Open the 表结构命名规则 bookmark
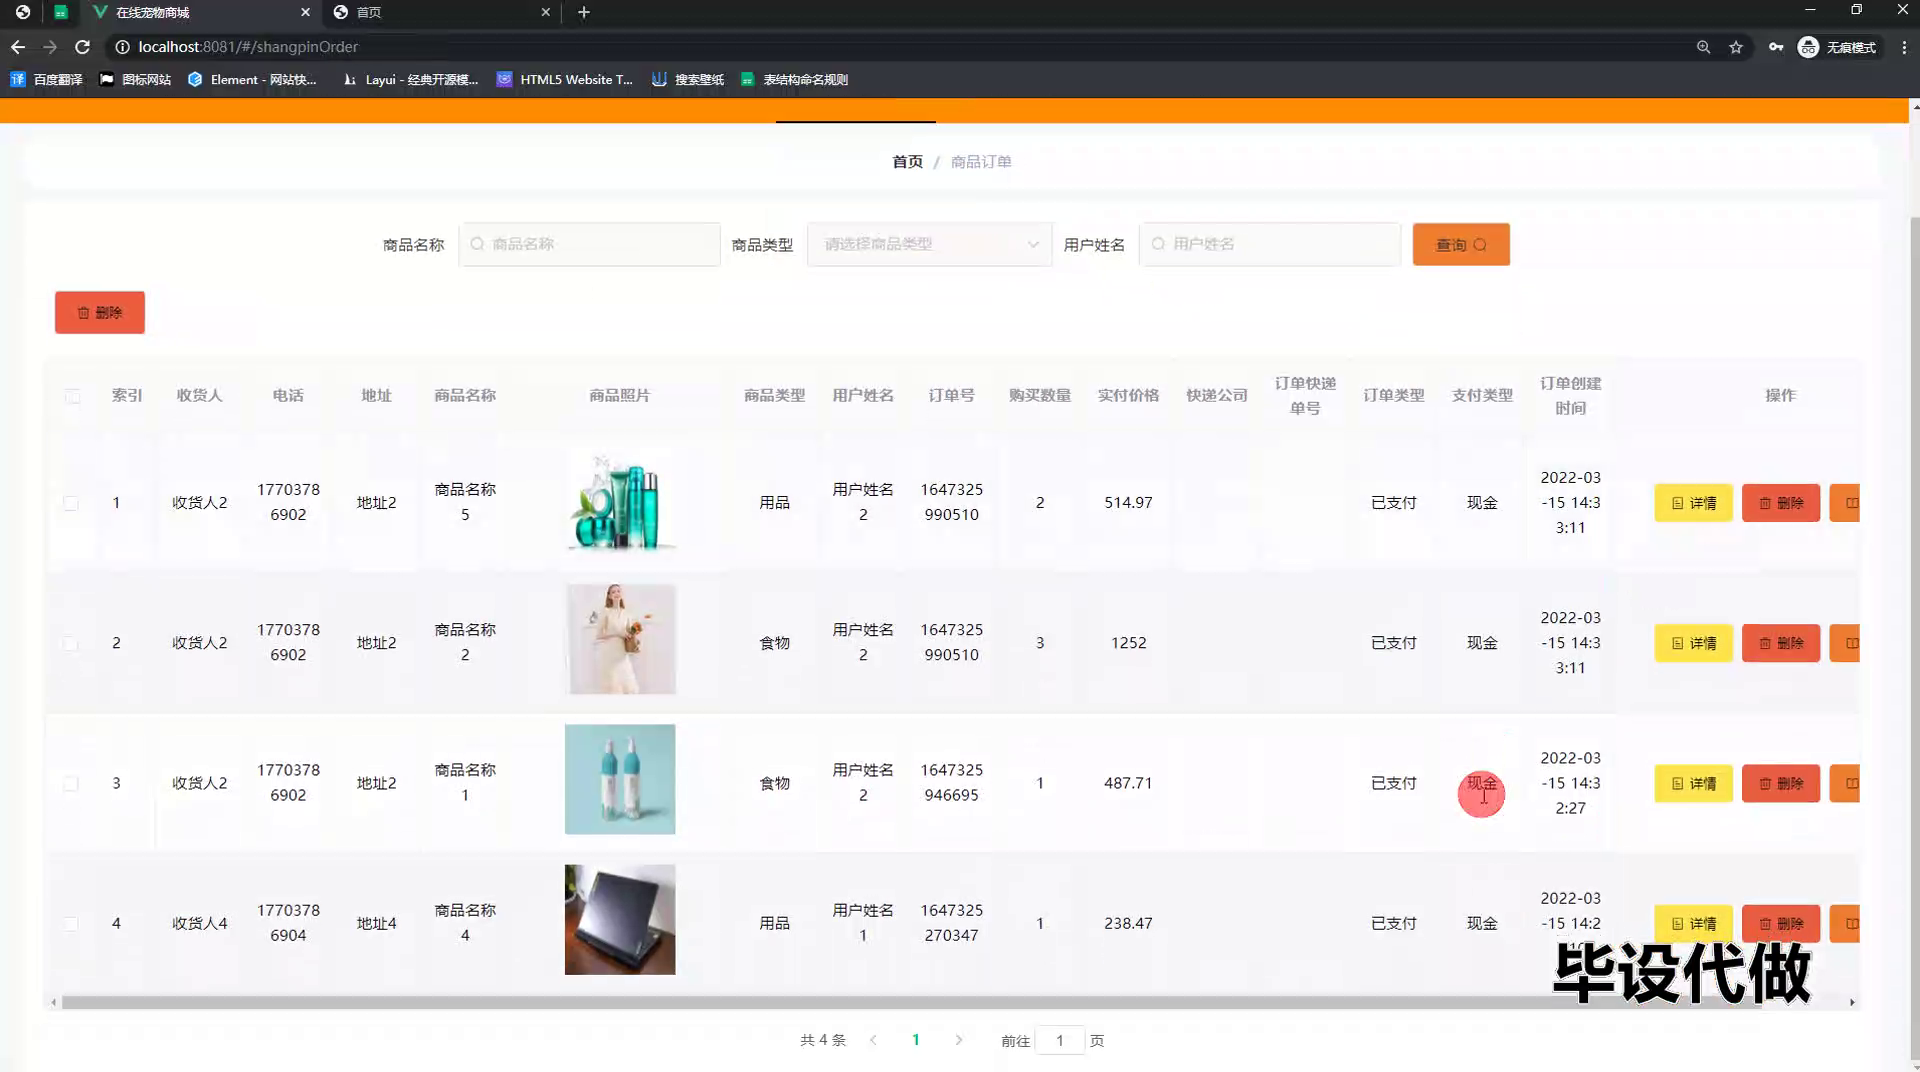Viewport: 1920px width, 1072px height. [795, 79]
